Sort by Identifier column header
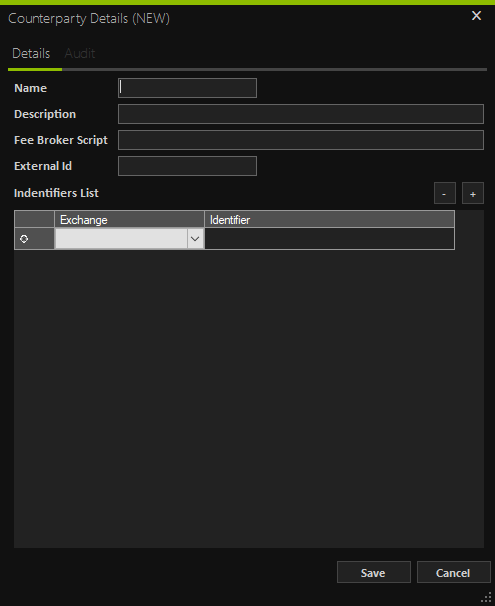495x606 pixels. click(330, 220)
